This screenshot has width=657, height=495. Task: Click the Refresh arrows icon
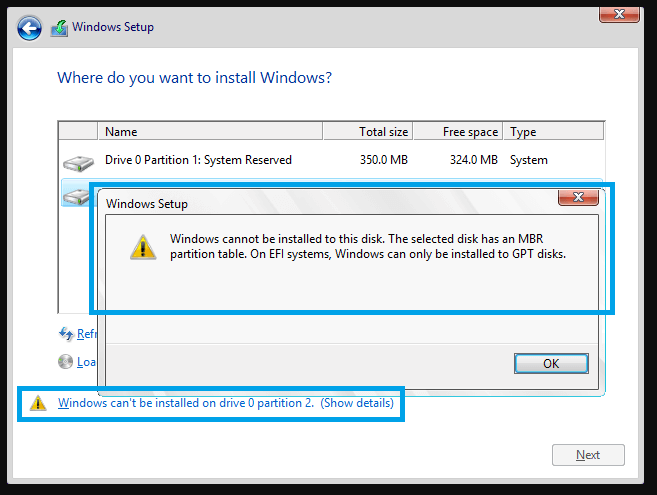(66, 334)
